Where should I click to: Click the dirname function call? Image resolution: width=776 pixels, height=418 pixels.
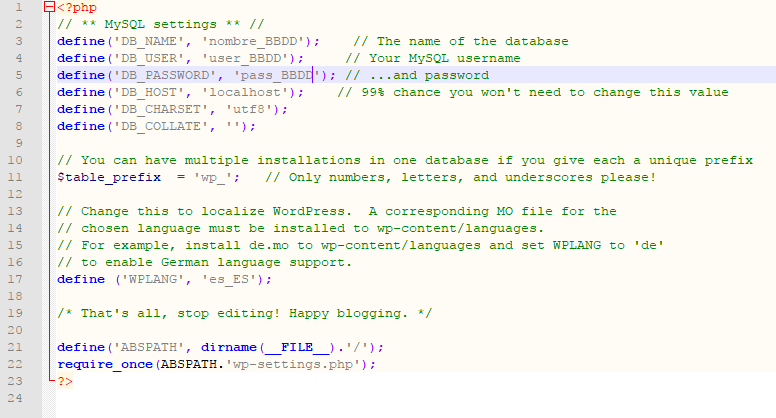click(229, 347)
